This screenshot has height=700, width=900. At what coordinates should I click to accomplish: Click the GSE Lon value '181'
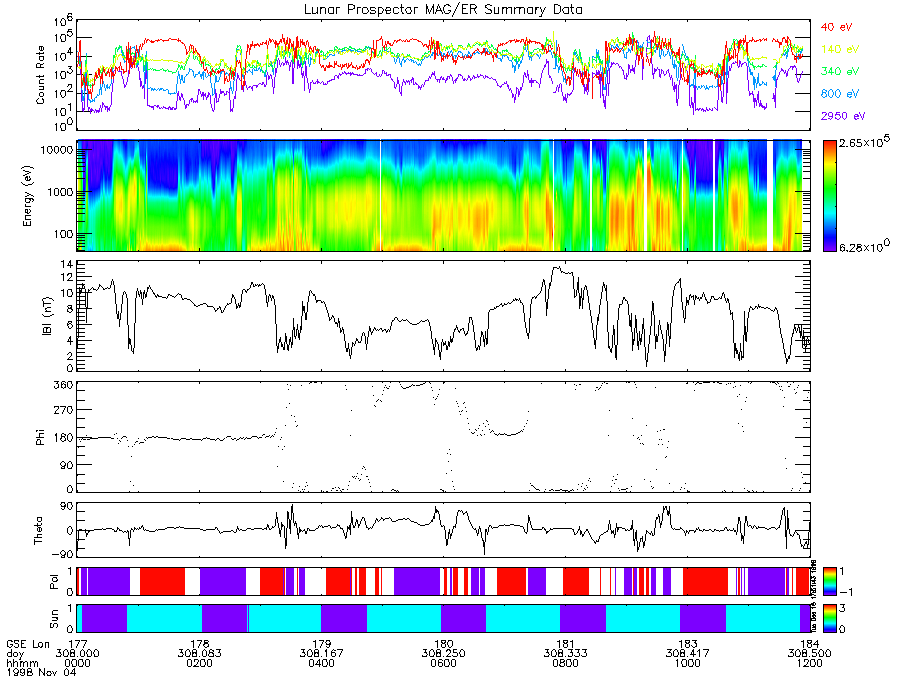coord(565,644)
